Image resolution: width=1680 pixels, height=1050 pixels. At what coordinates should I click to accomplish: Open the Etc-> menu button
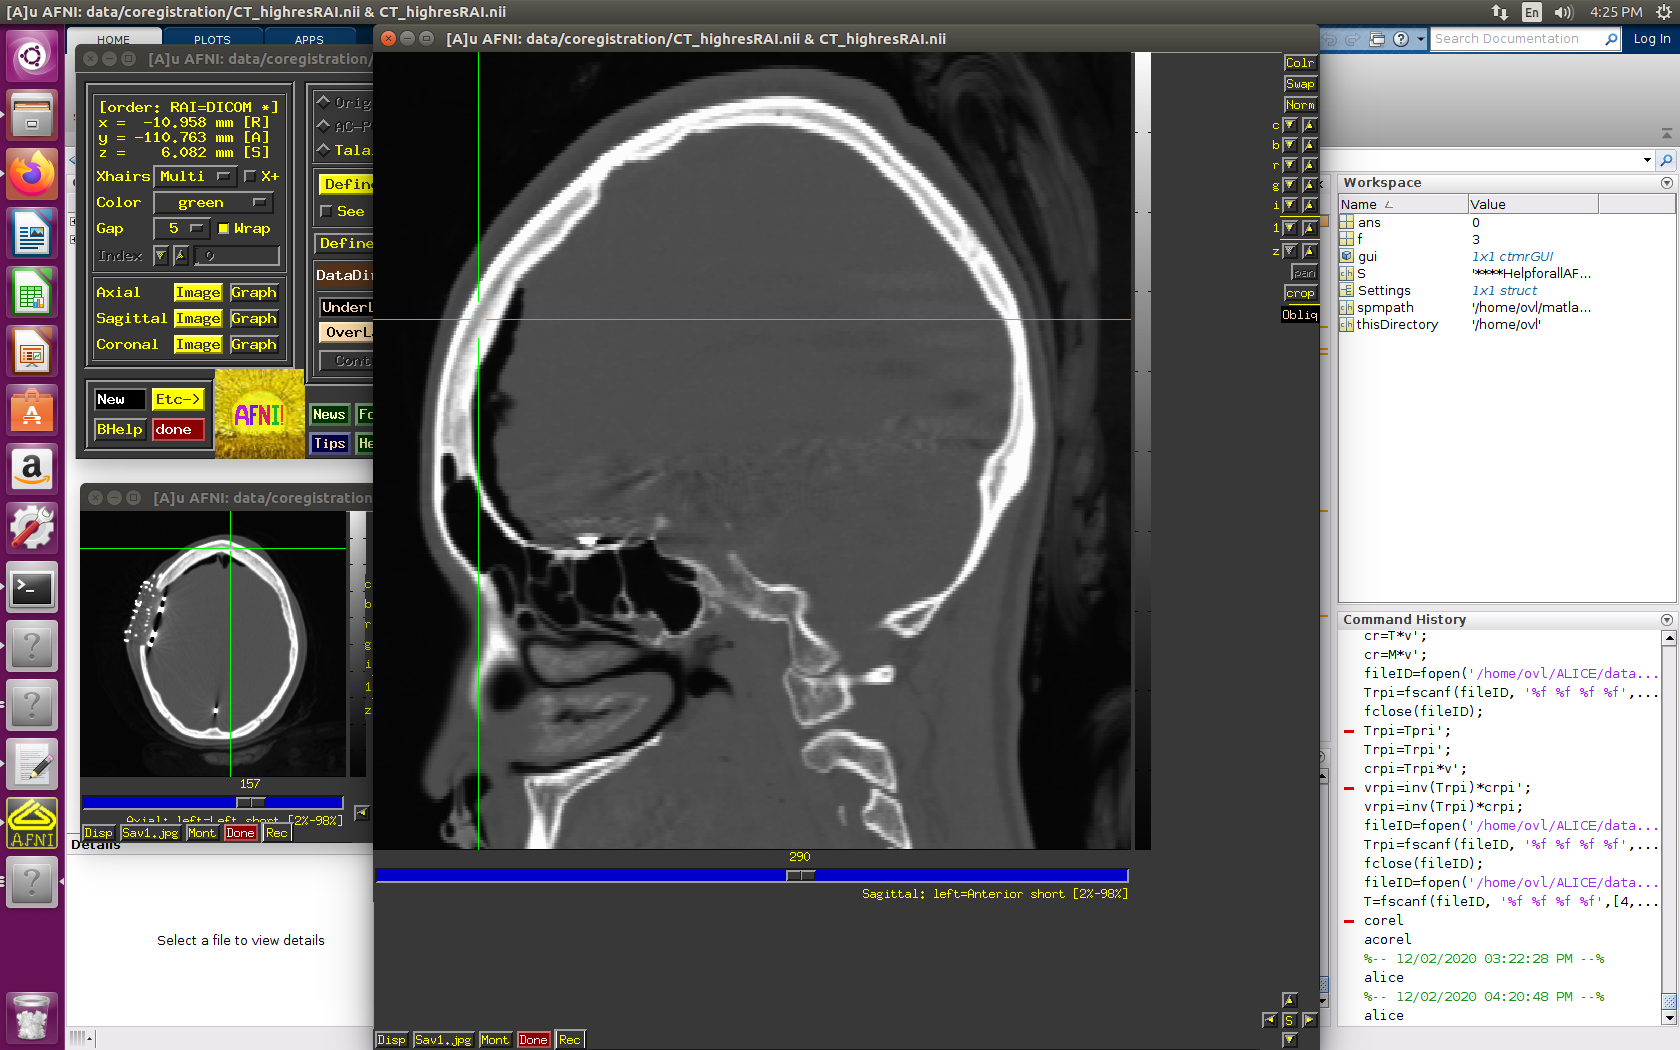point(178,399)
